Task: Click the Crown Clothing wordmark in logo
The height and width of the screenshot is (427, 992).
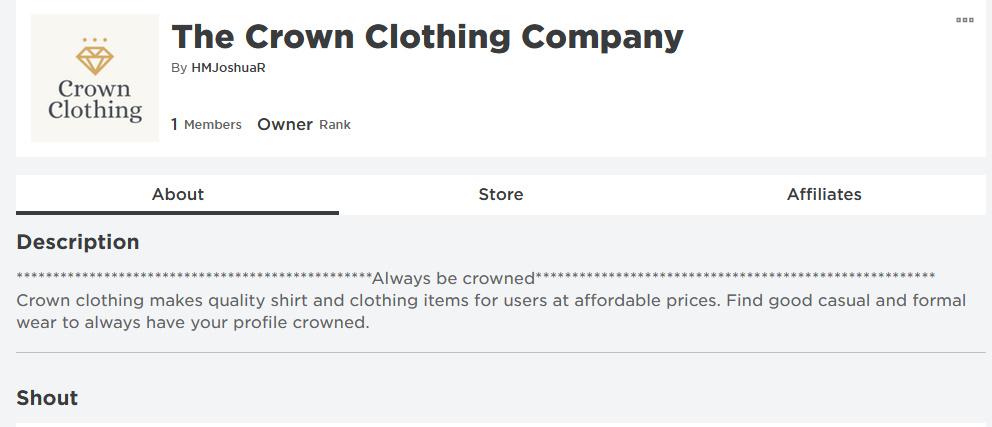Action: 95,100
